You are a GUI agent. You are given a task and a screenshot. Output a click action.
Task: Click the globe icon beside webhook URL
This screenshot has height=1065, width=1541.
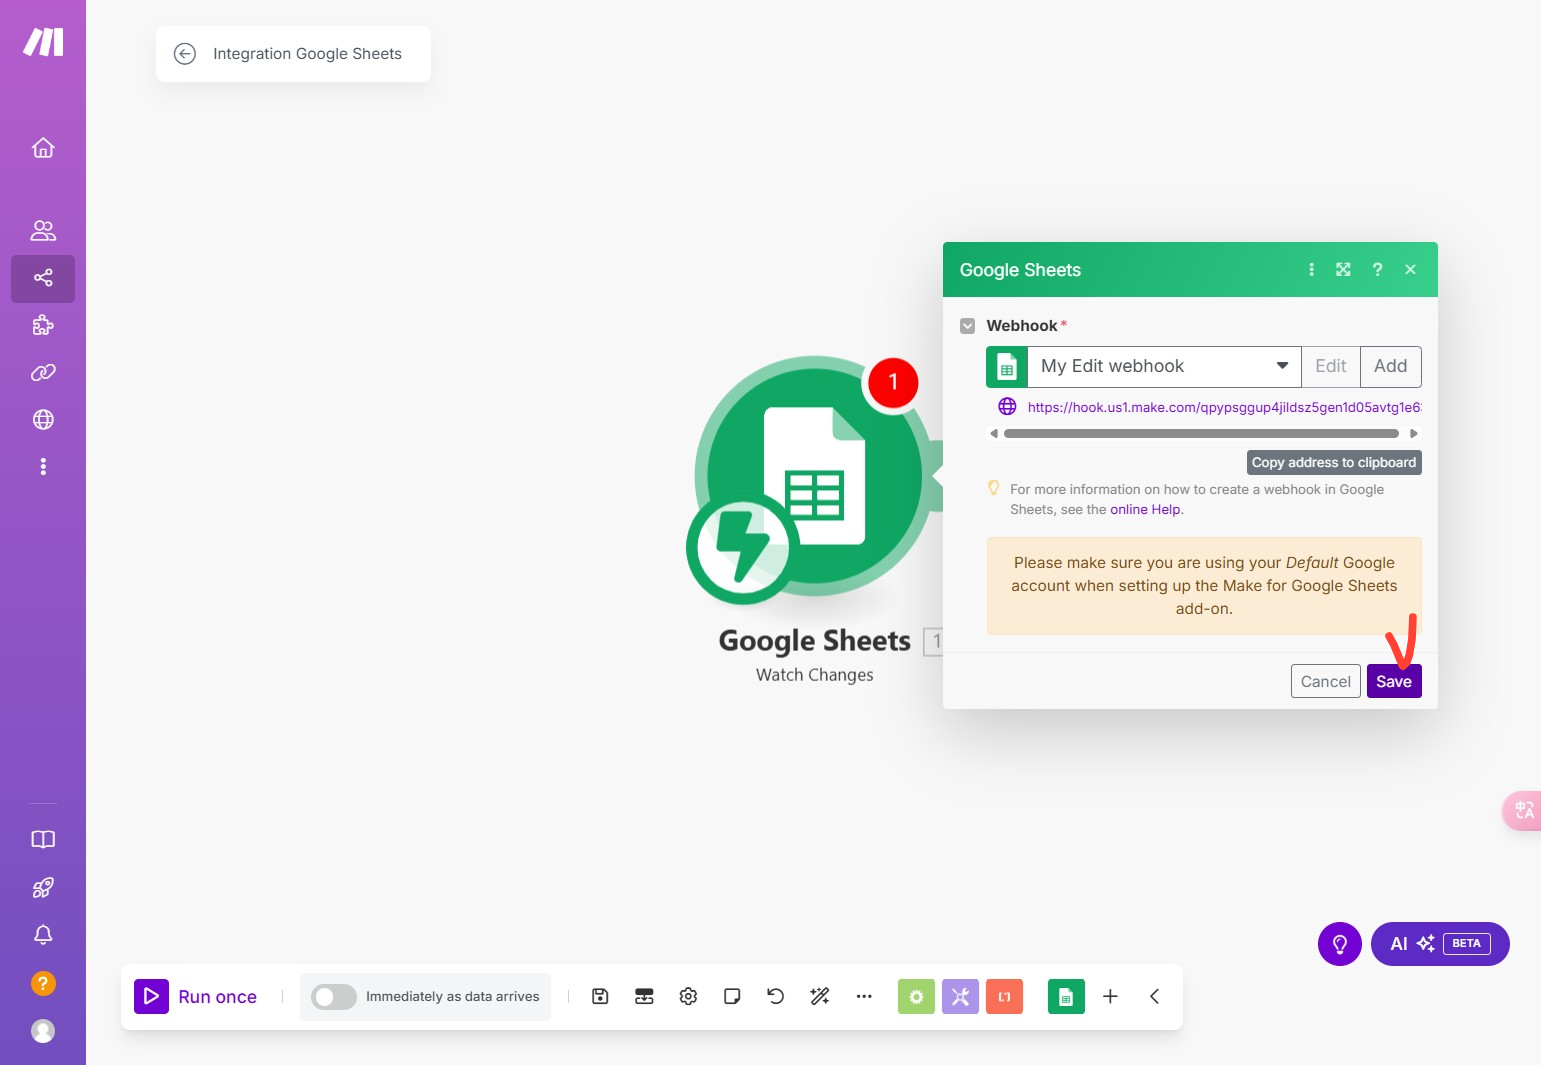click(x=1007, y=407)
